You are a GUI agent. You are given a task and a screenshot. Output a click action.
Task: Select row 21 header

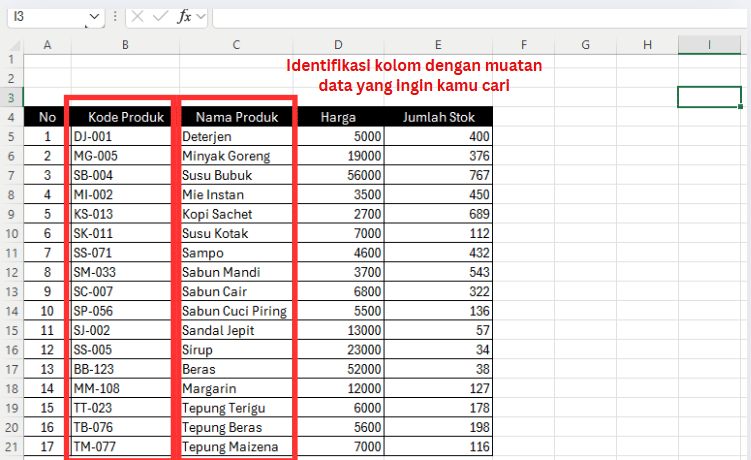pos(11,447)
